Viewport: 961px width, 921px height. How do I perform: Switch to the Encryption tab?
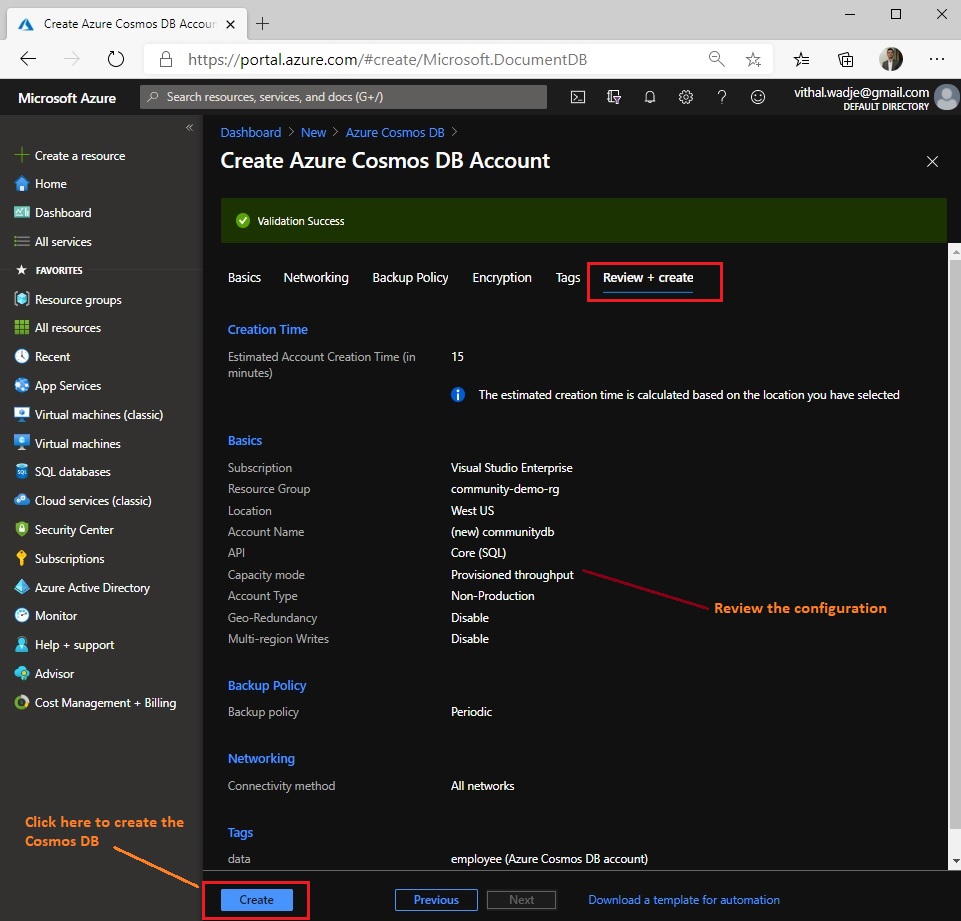501,278
